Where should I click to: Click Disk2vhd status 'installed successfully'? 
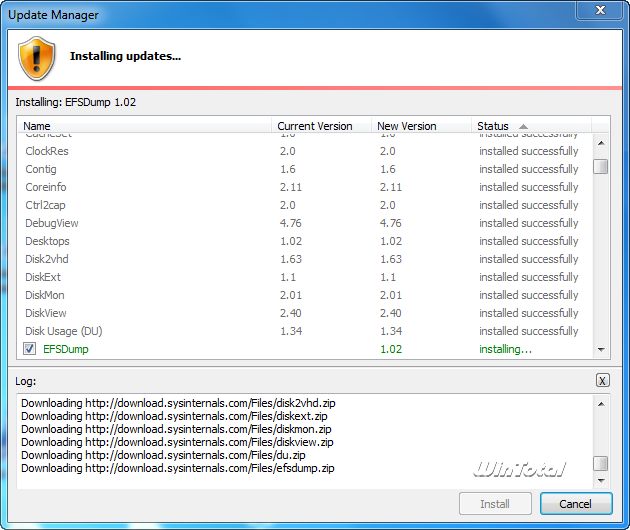pyautogui.click(x=529, y=259)
